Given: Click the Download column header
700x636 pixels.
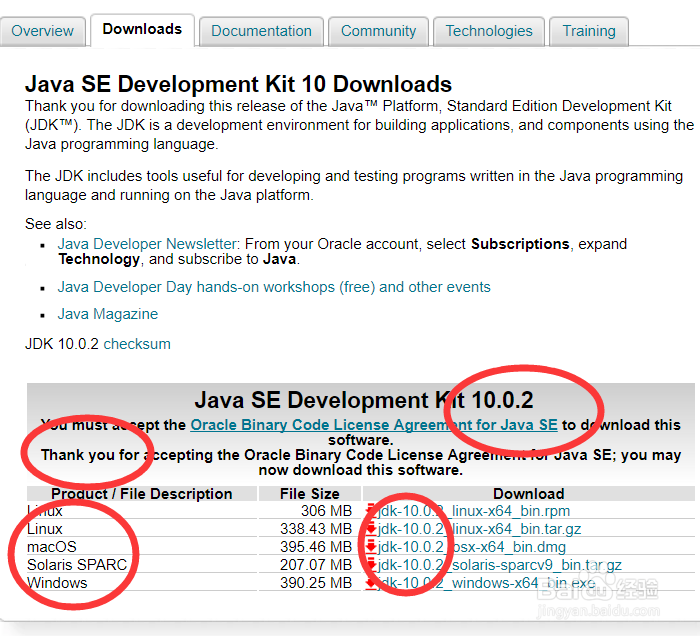Looking at the screenshot, I should coord(529,494).
